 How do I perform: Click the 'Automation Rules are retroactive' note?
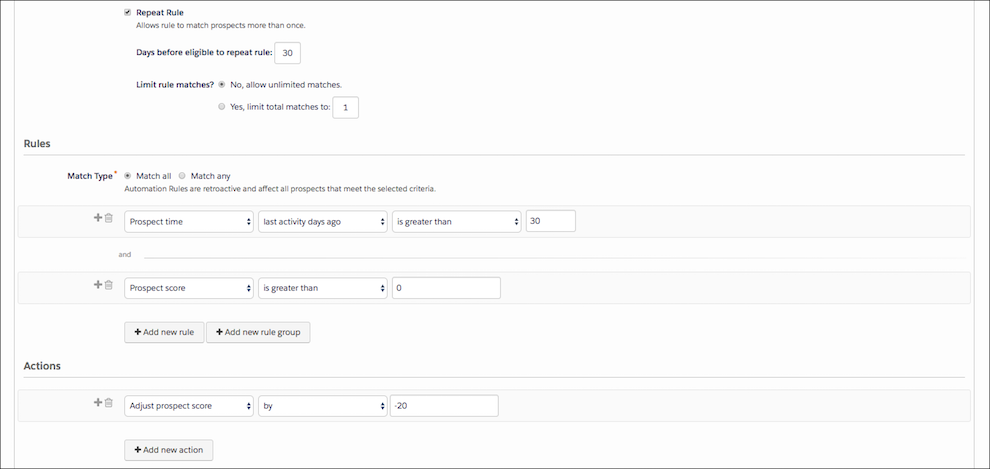click(280, 189)
